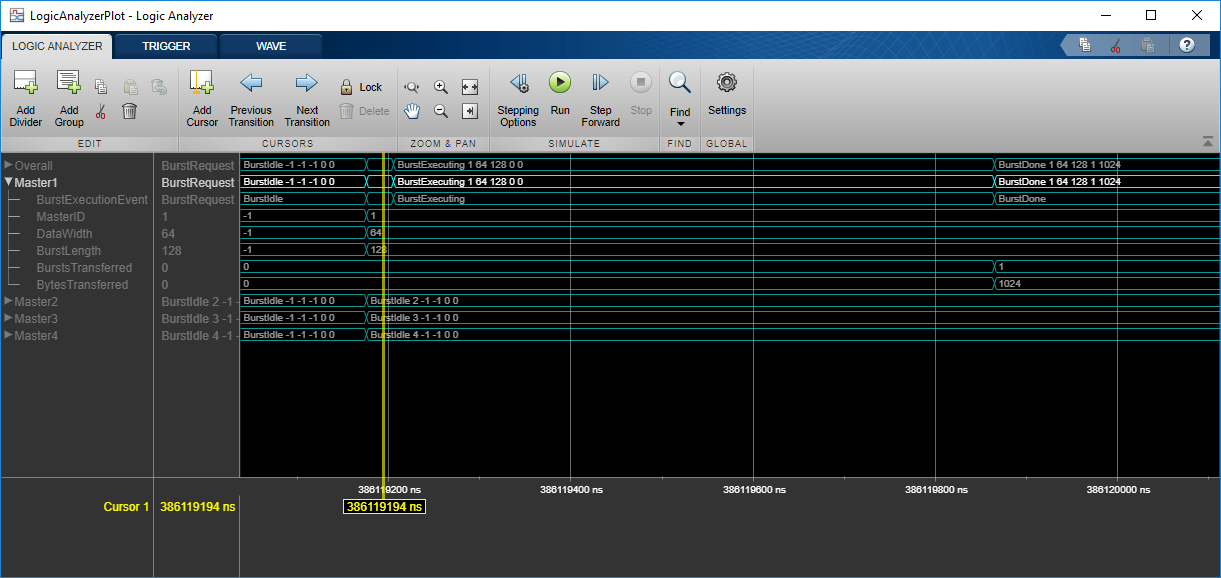Expand the Master2 signal group
Viewport: 1221px width, 578px height.
pos(9,301)
